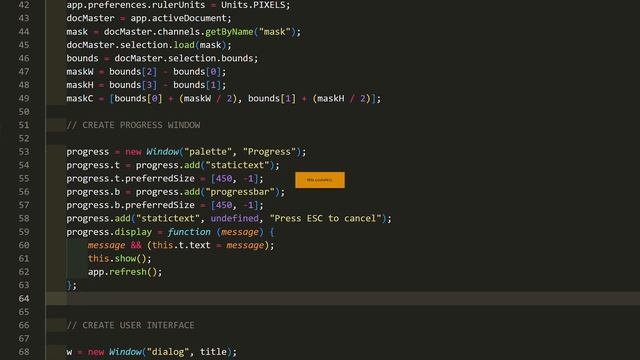Click the orange button next to line 55

tap(320, 180)
